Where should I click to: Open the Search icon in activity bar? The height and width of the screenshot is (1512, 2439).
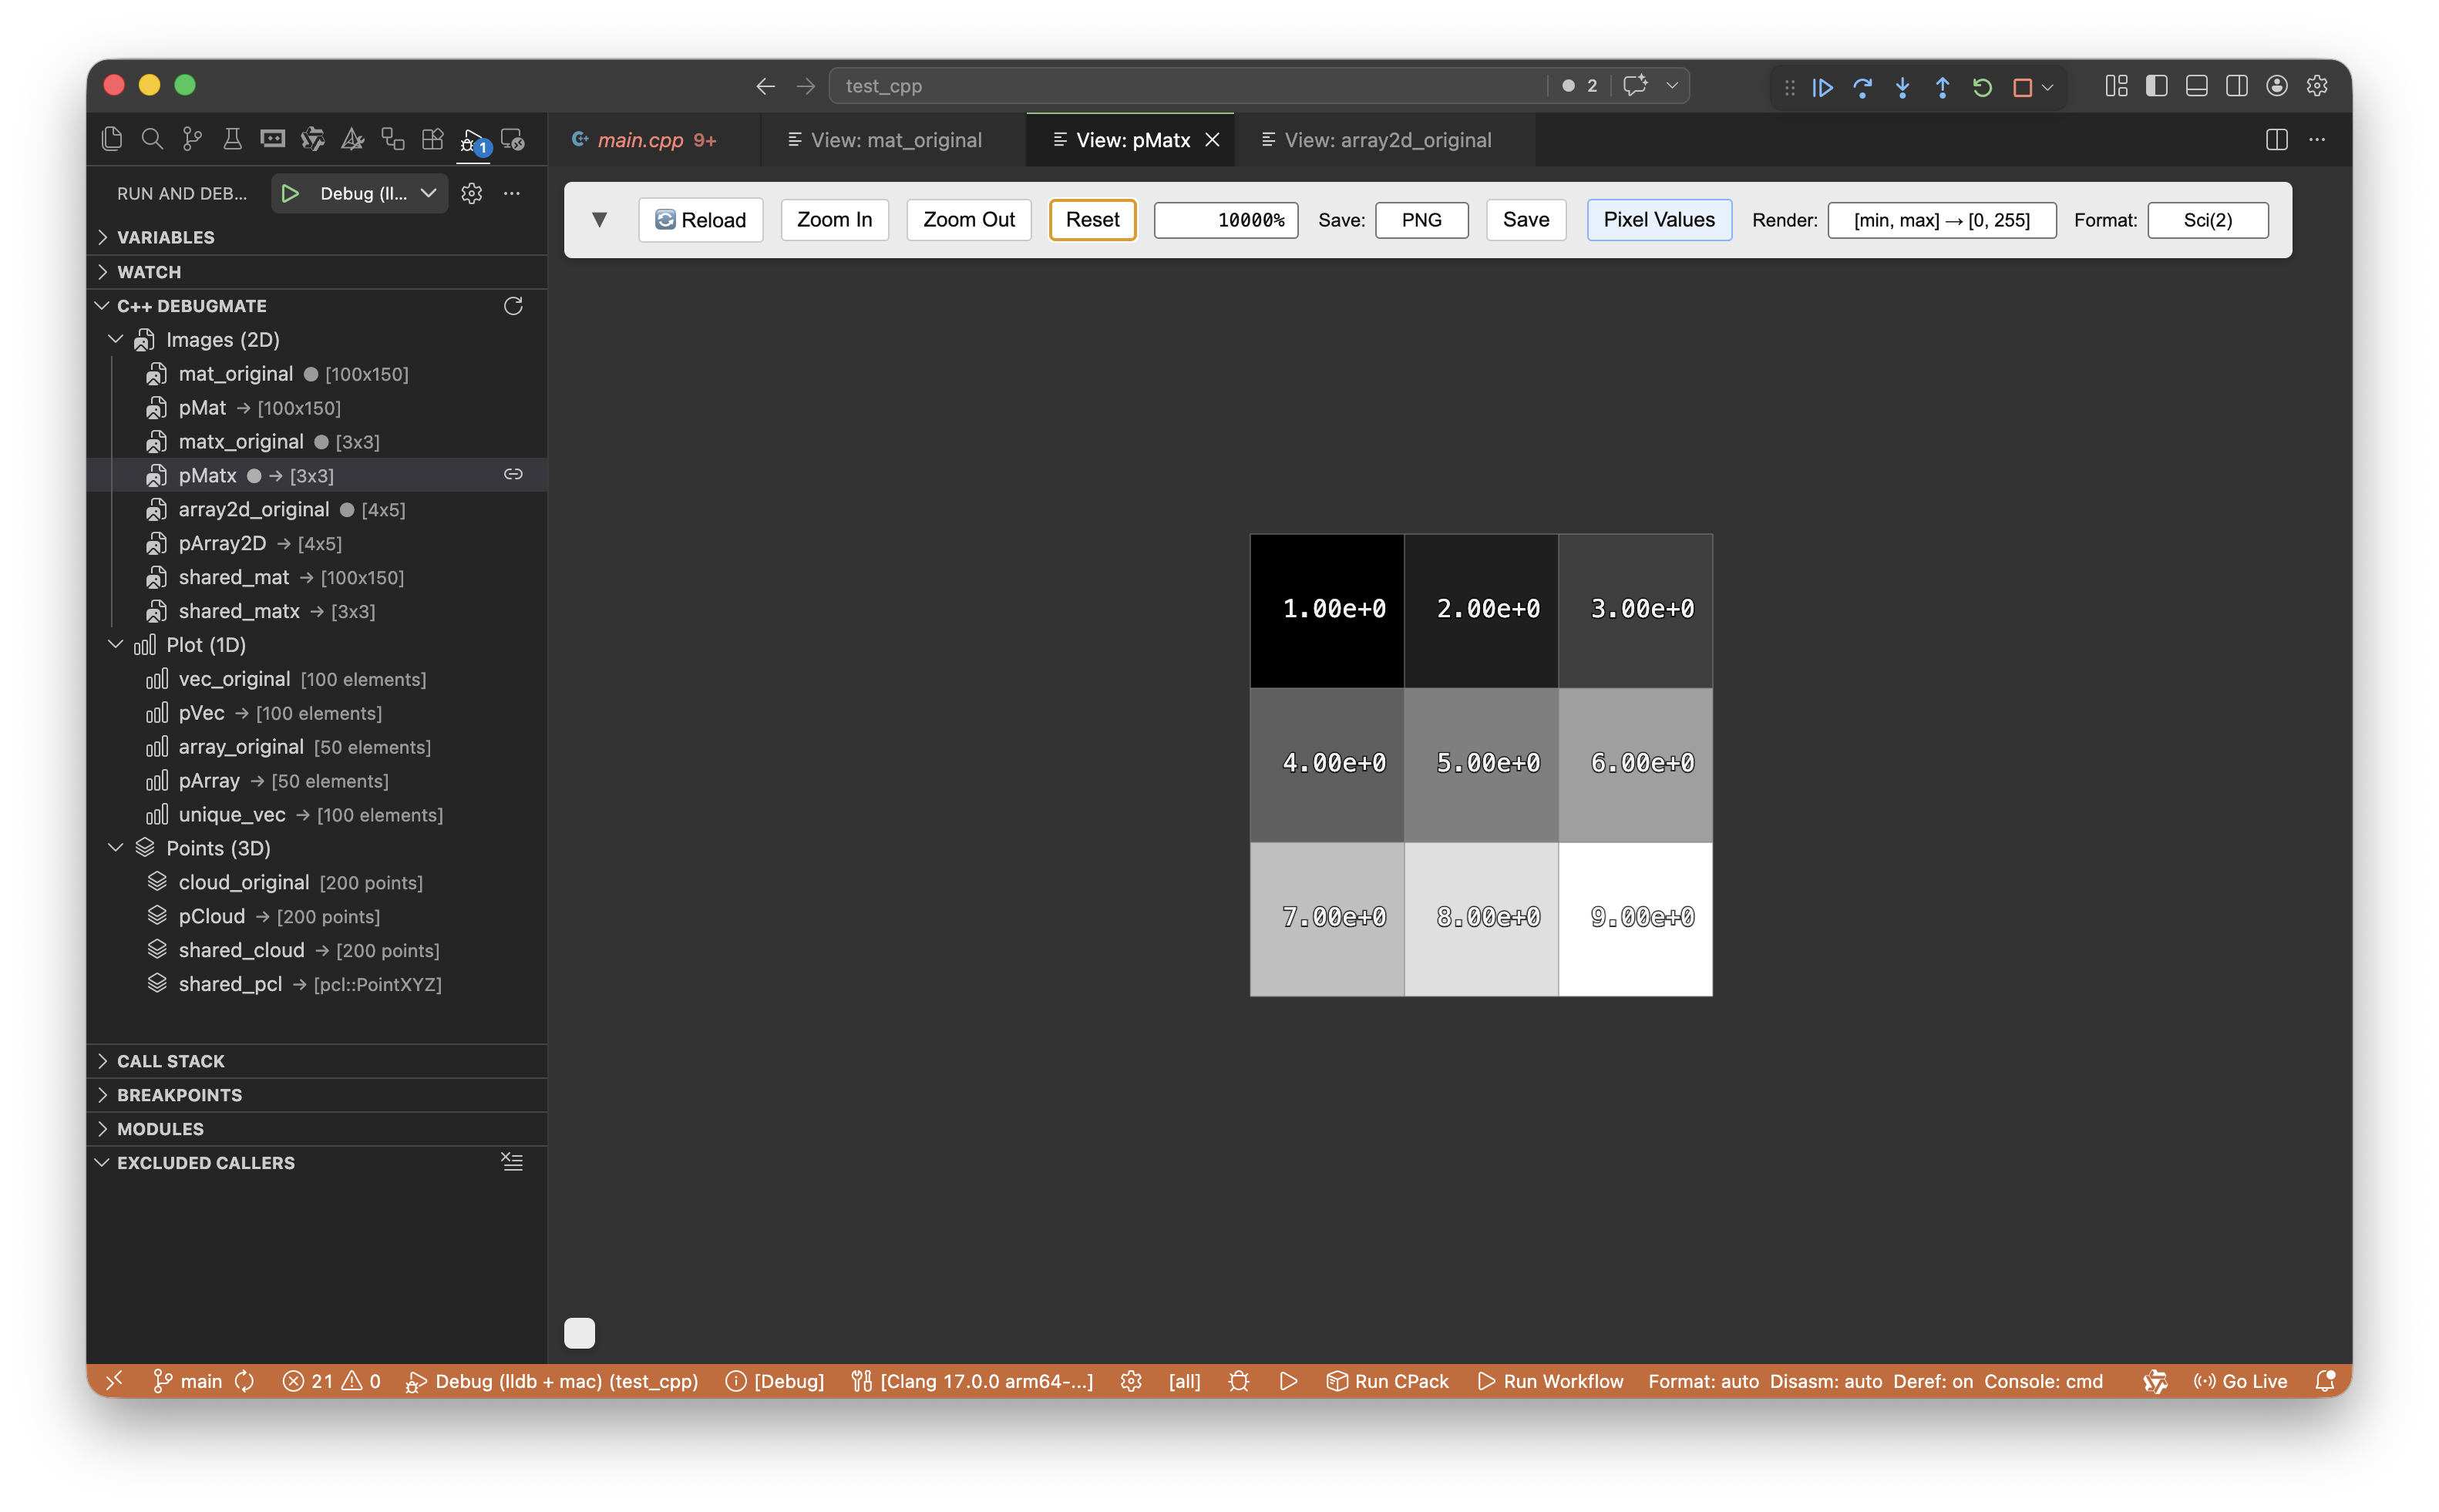click(152, 139)
